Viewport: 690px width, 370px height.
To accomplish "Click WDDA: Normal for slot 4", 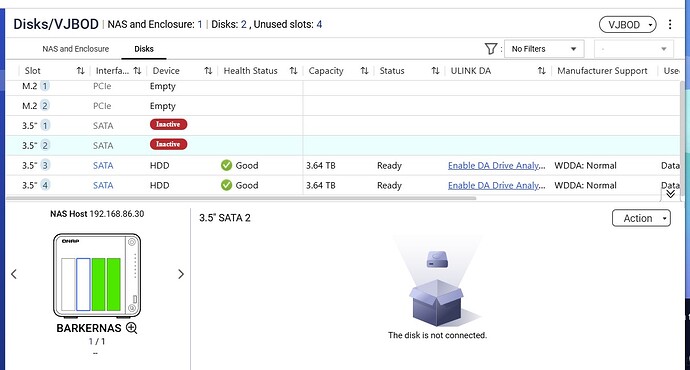I will click(585, 185).
